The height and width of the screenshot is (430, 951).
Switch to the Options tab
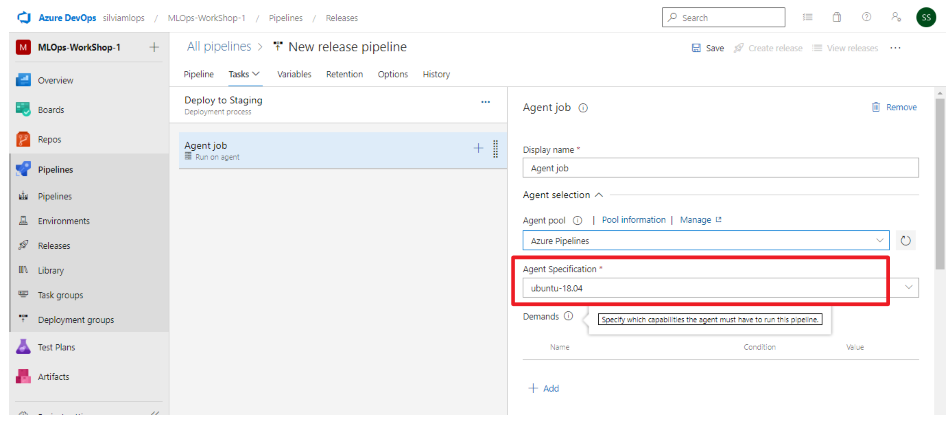point(392,74)
